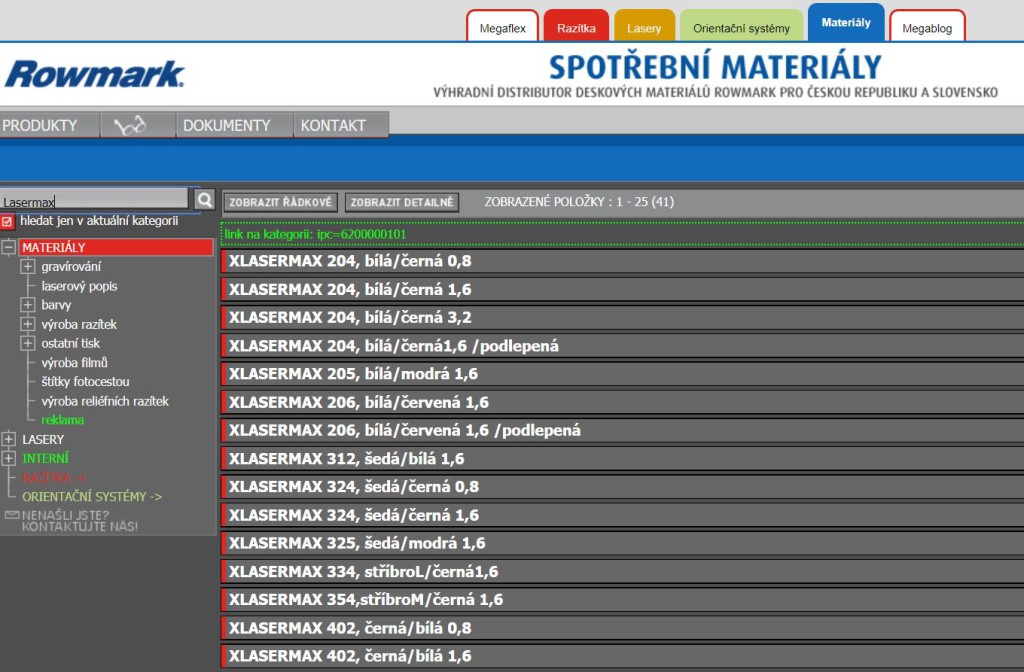Click the Rowmark logo

pos(95,74)
